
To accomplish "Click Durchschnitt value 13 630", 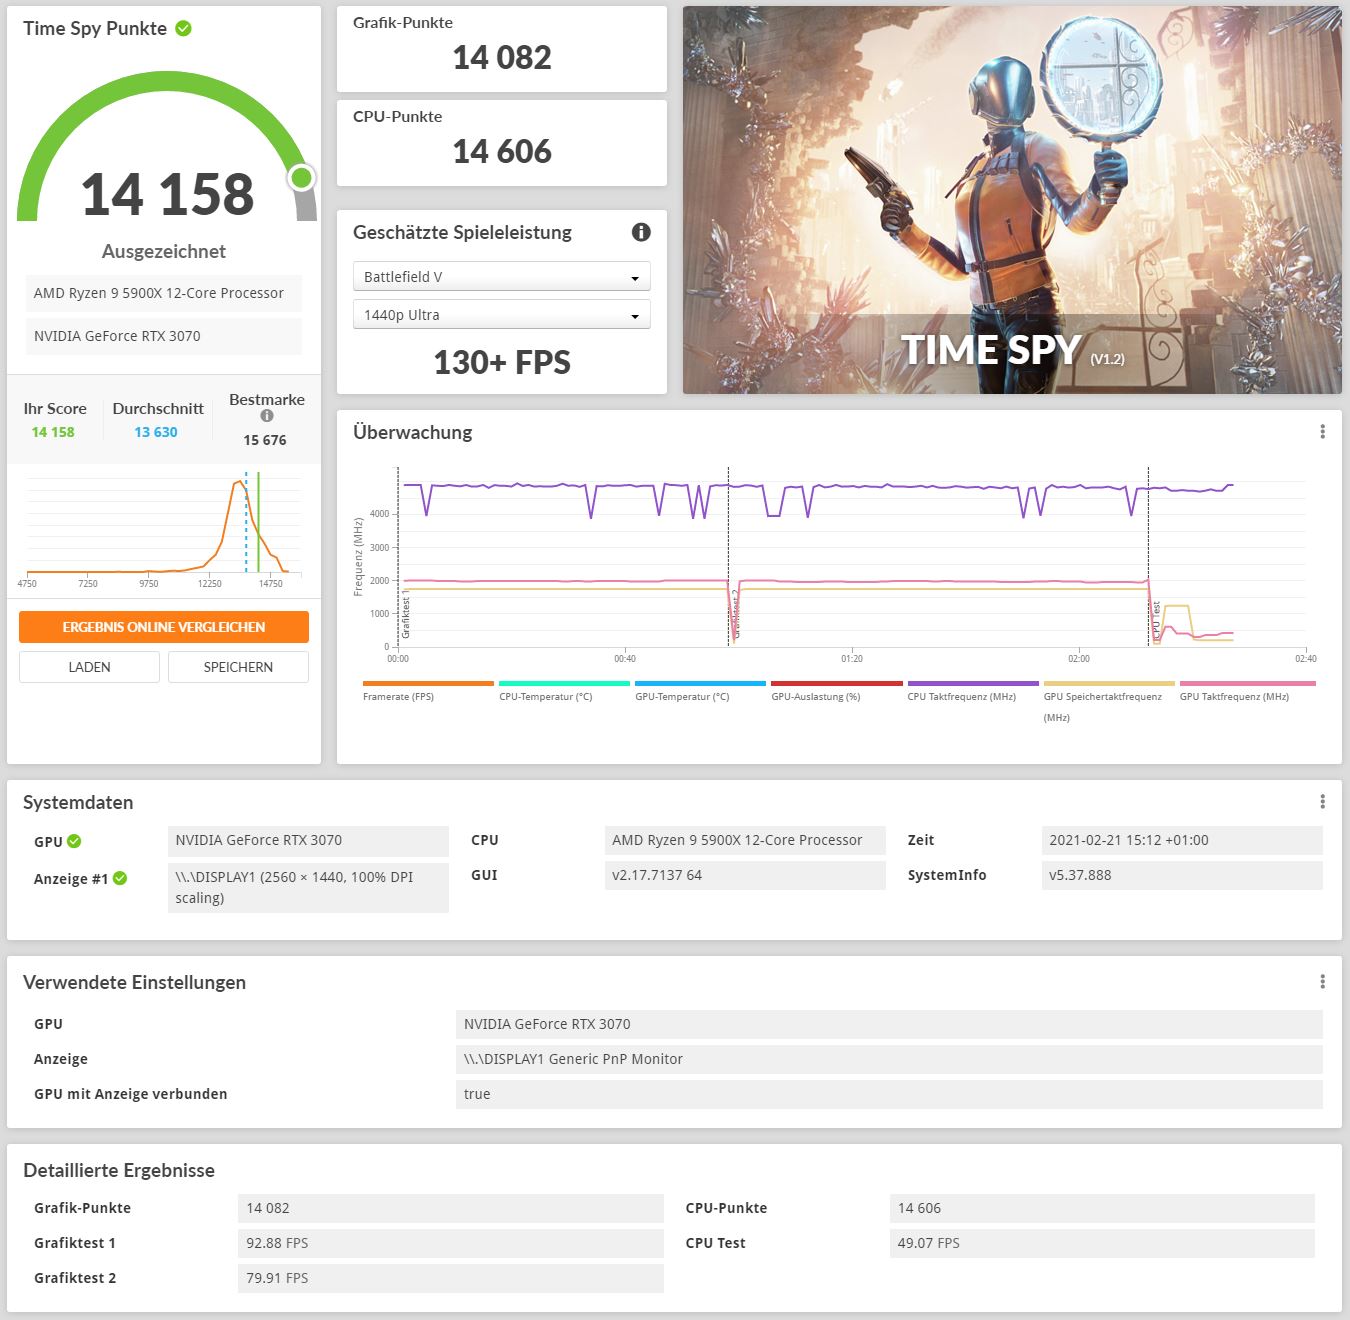I will click(x=156, y=432).
